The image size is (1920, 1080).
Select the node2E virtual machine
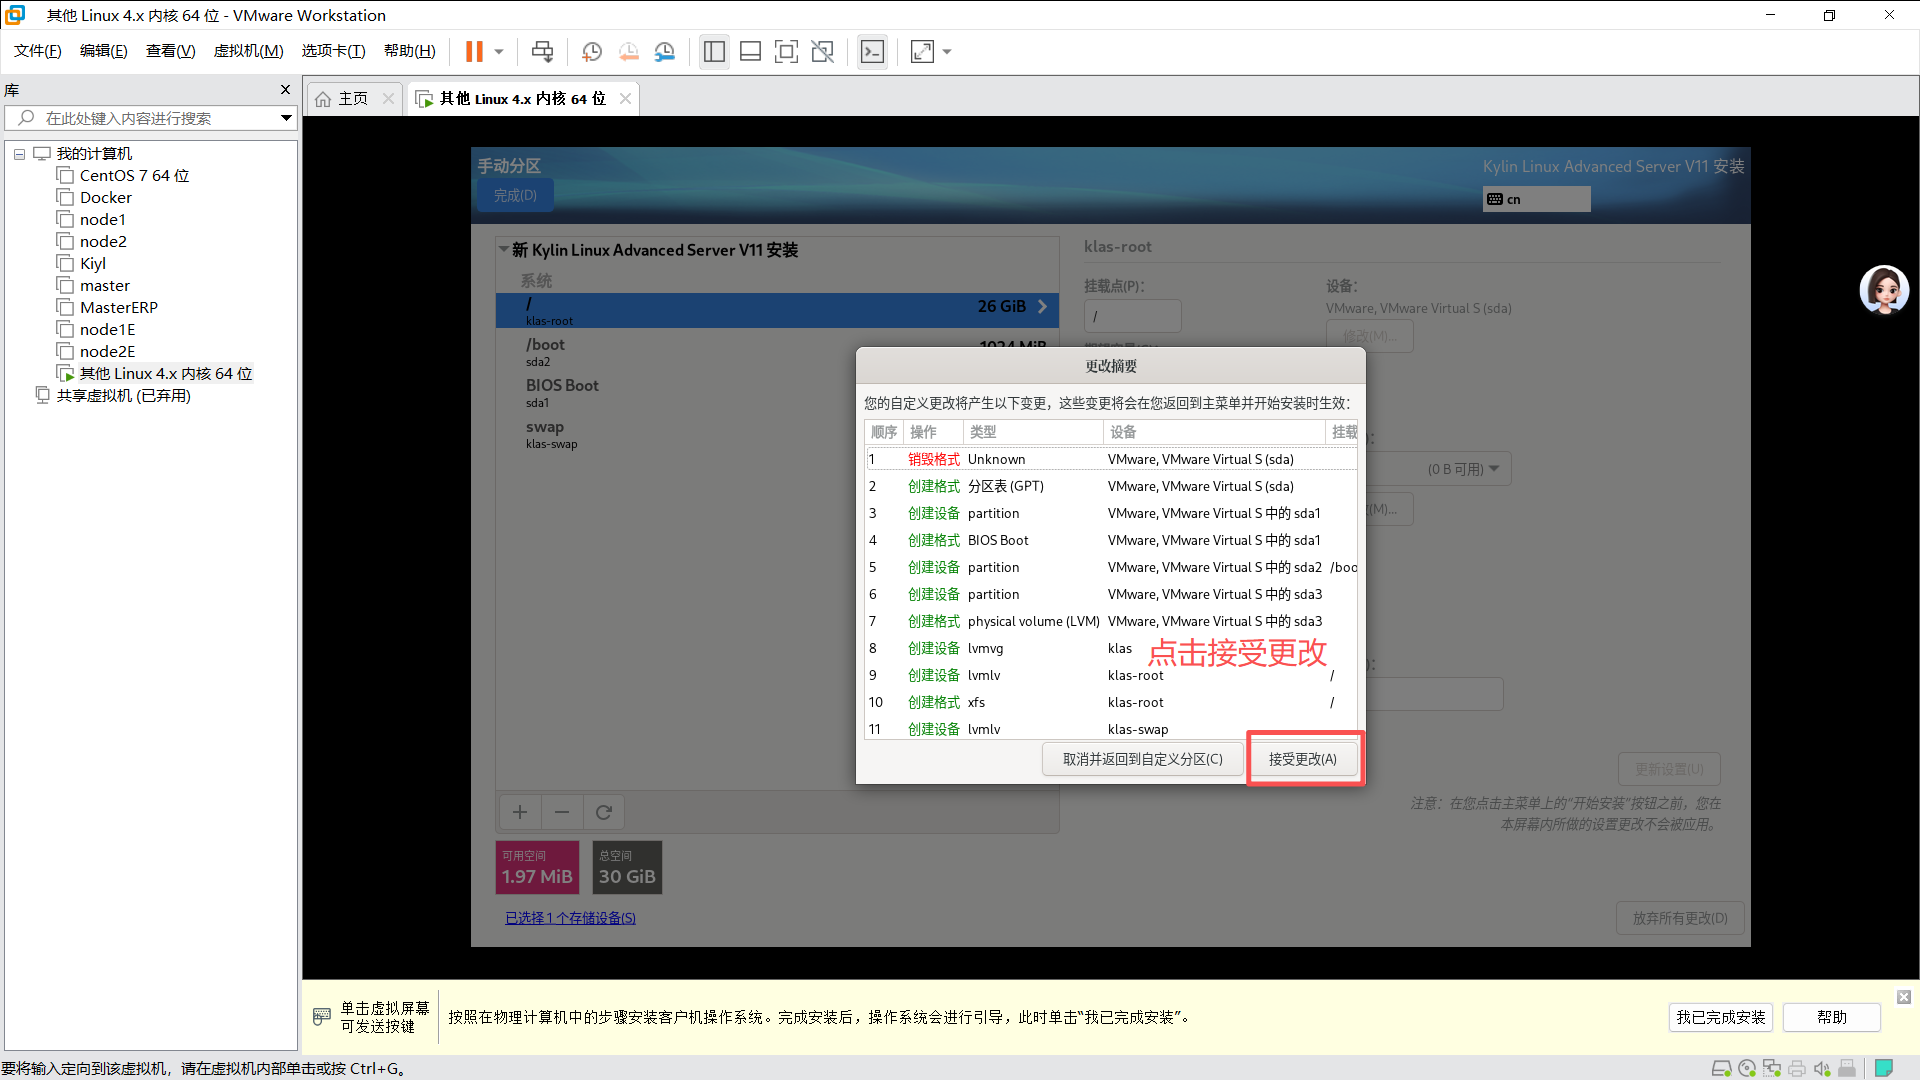[x=106, y=351]
